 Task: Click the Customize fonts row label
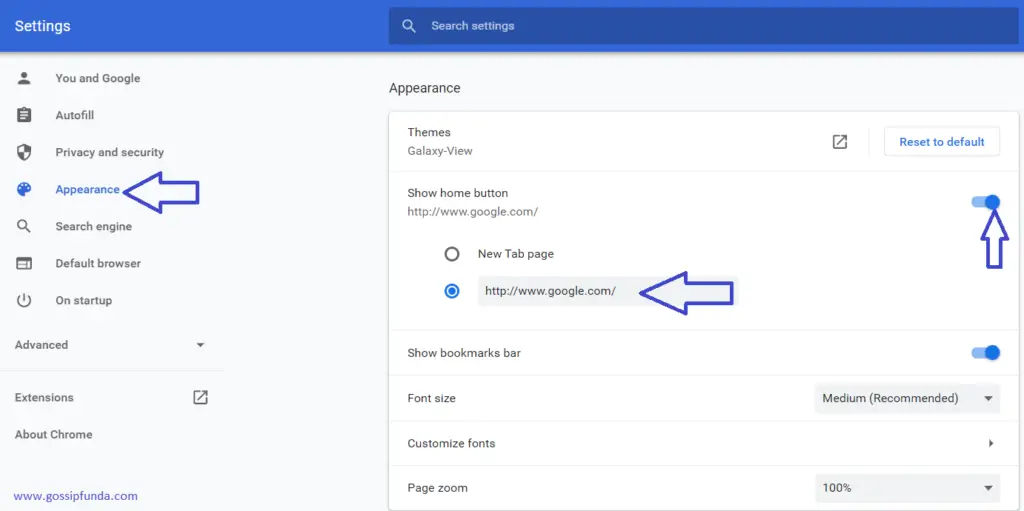pos(451,443)
